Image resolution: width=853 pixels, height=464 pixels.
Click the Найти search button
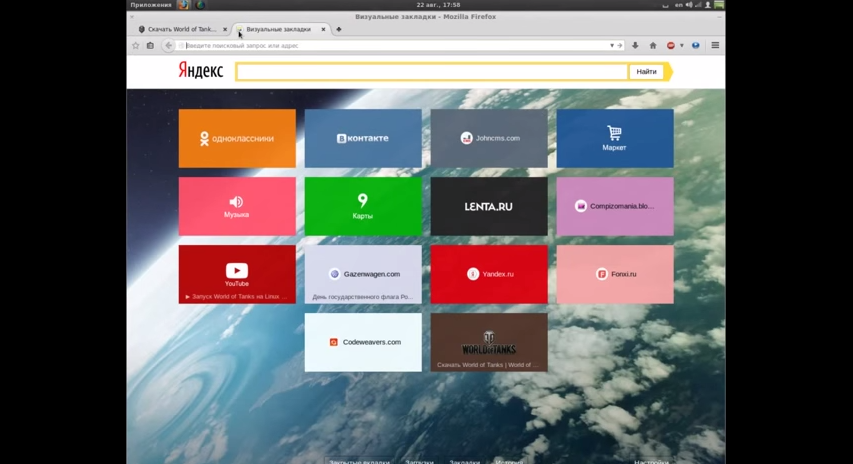click(646, 71)
